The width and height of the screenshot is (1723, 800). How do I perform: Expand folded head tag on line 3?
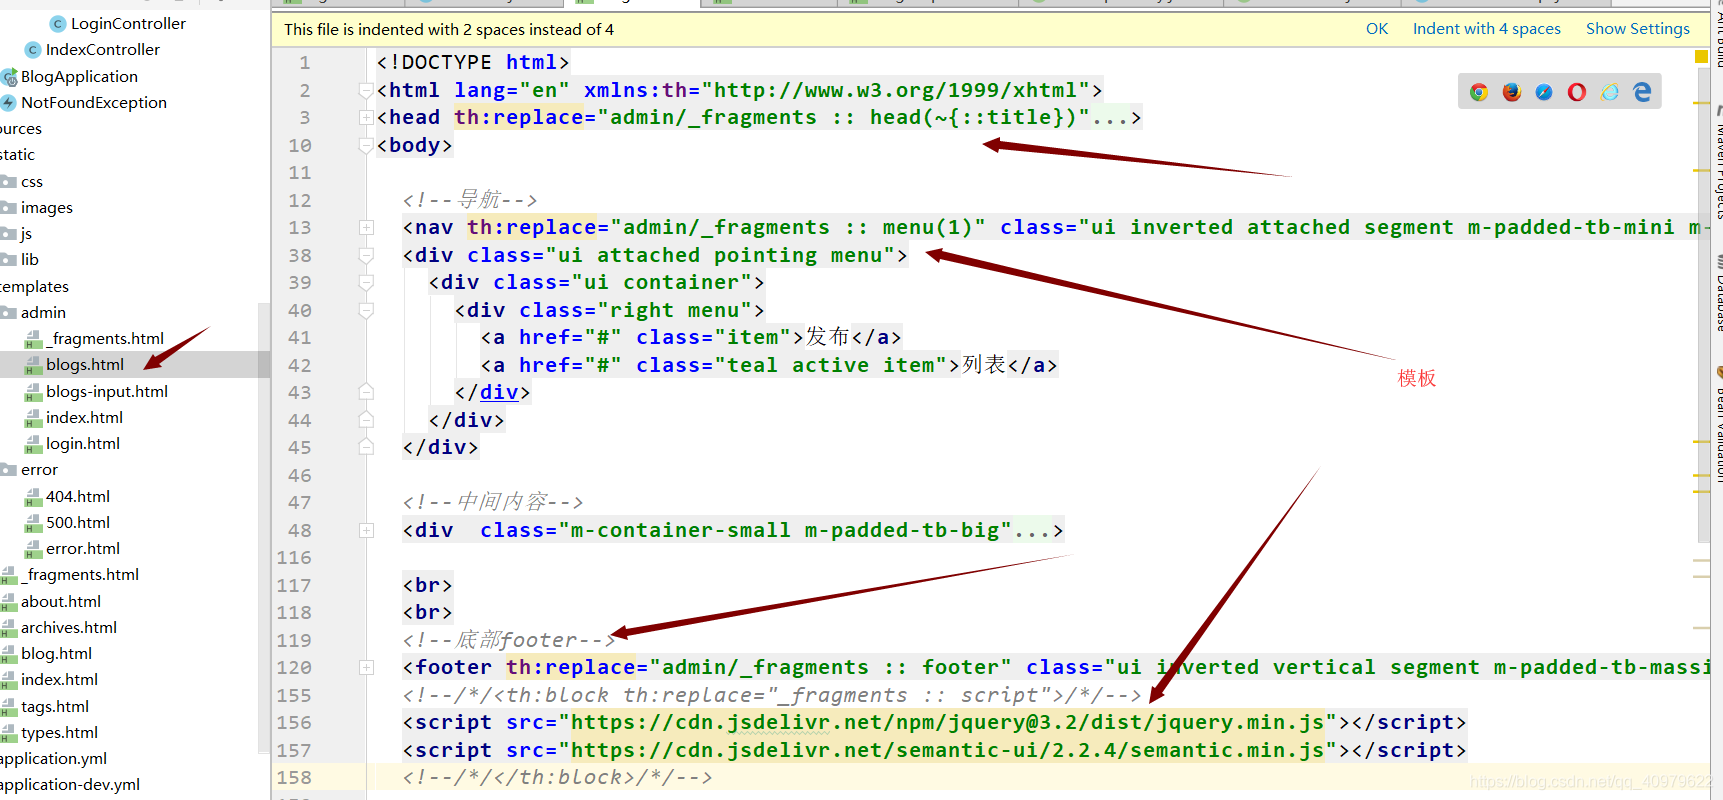366,118
